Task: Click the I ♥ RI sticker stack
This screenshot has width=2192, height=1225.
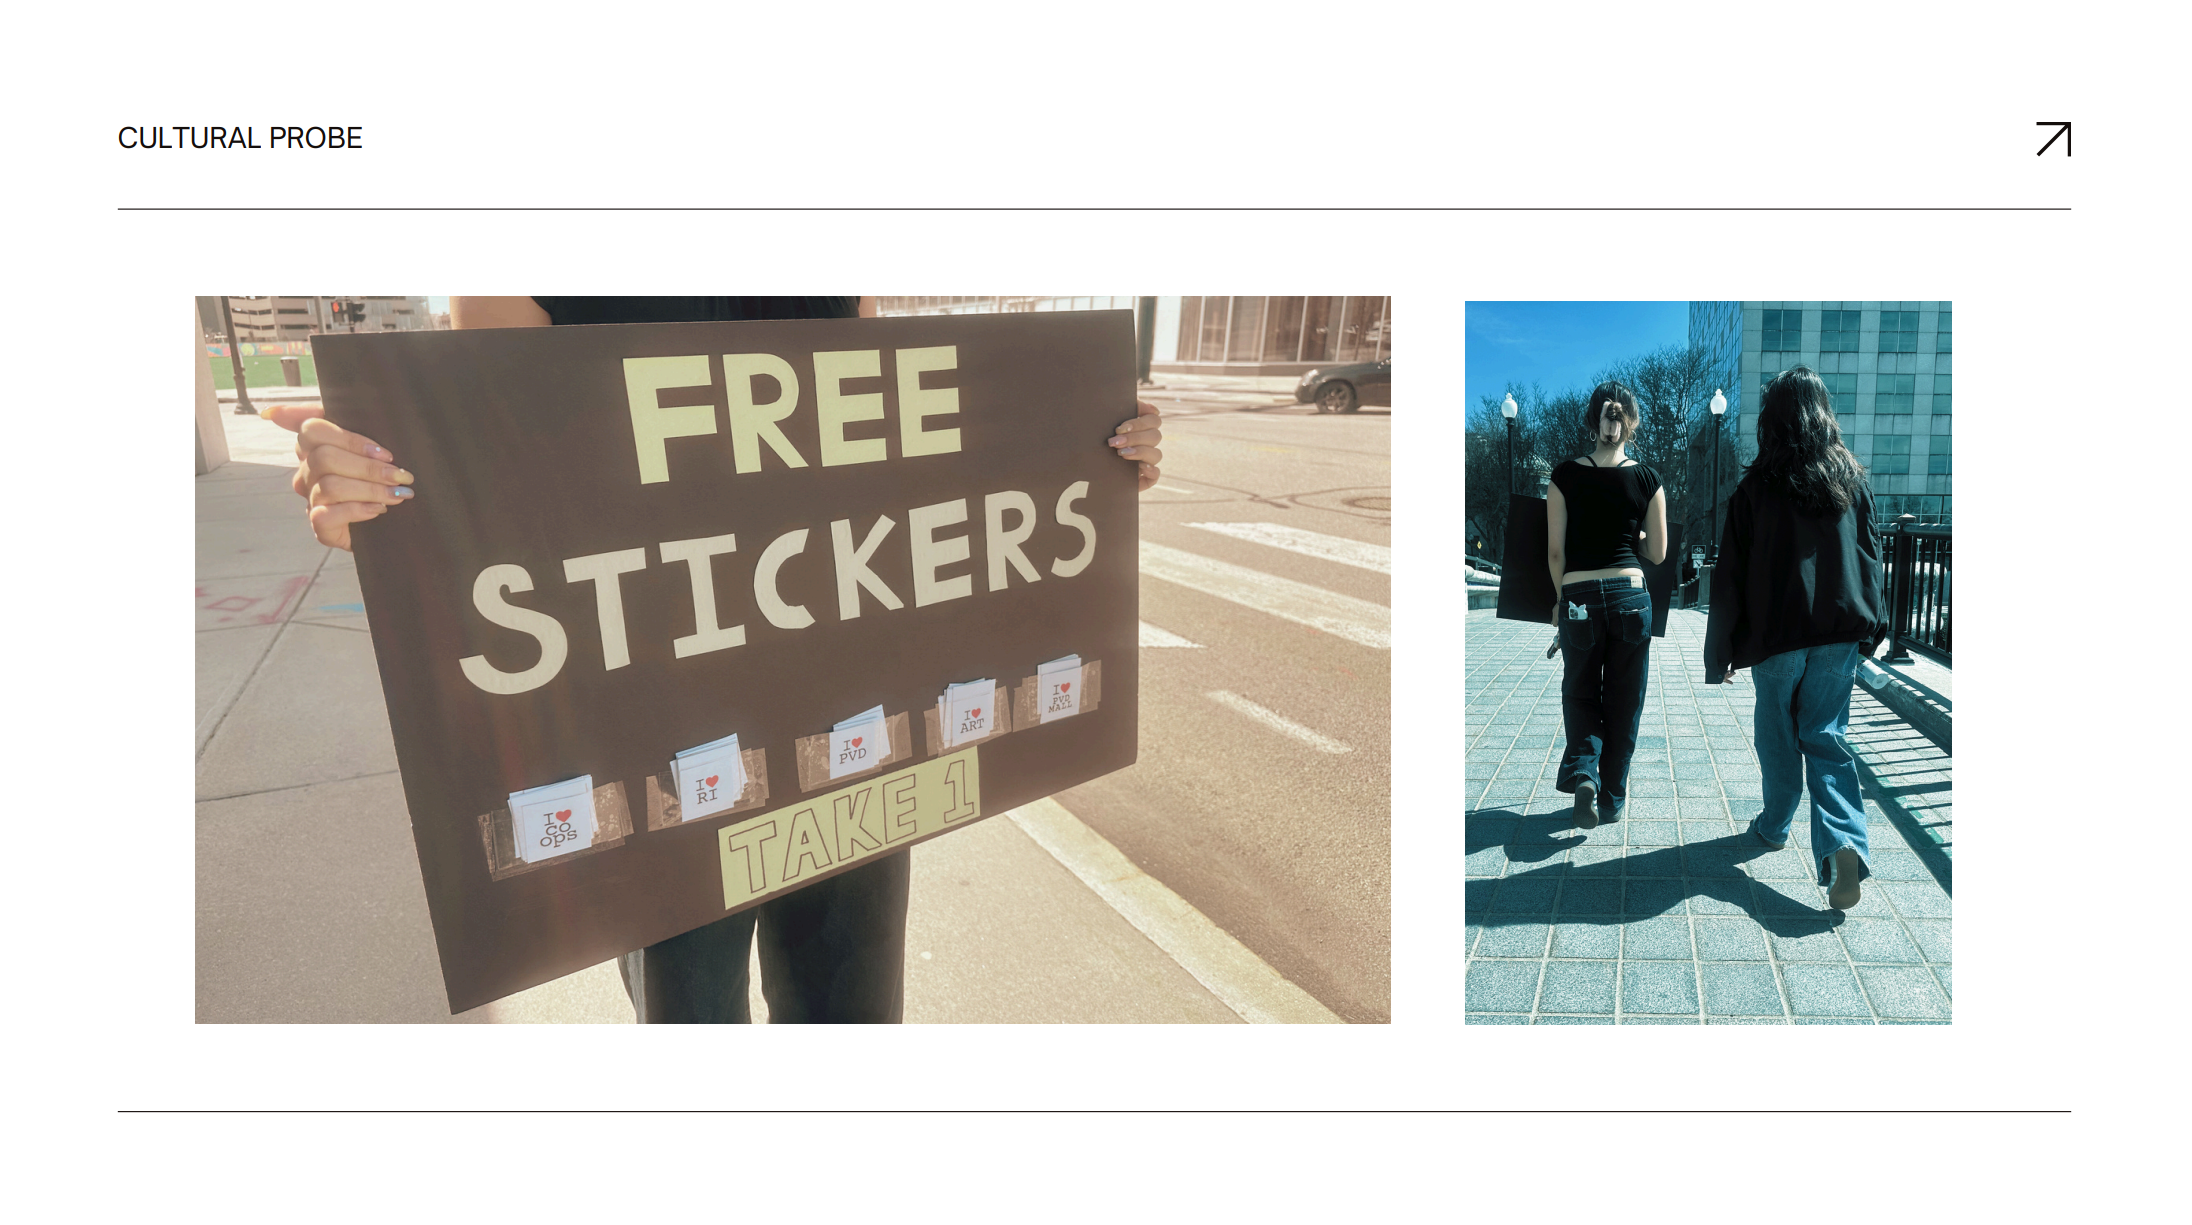Action: point(709,778)
